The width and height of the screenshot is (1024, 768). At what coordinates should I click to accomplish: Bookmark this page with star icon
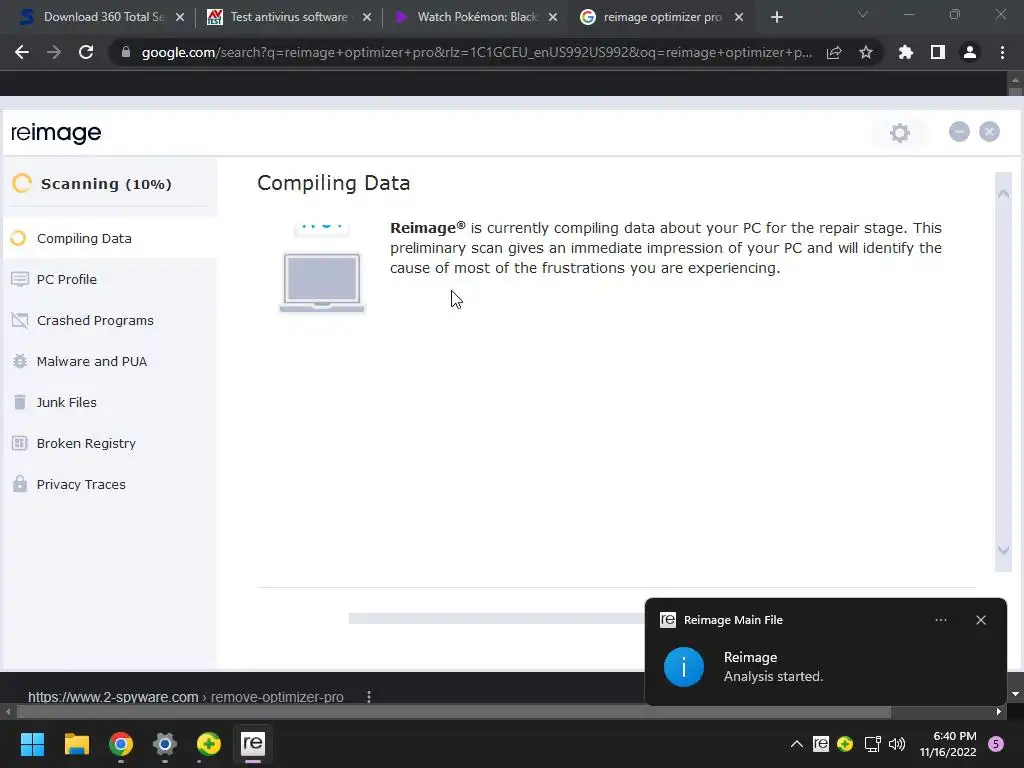coord(866,52)
